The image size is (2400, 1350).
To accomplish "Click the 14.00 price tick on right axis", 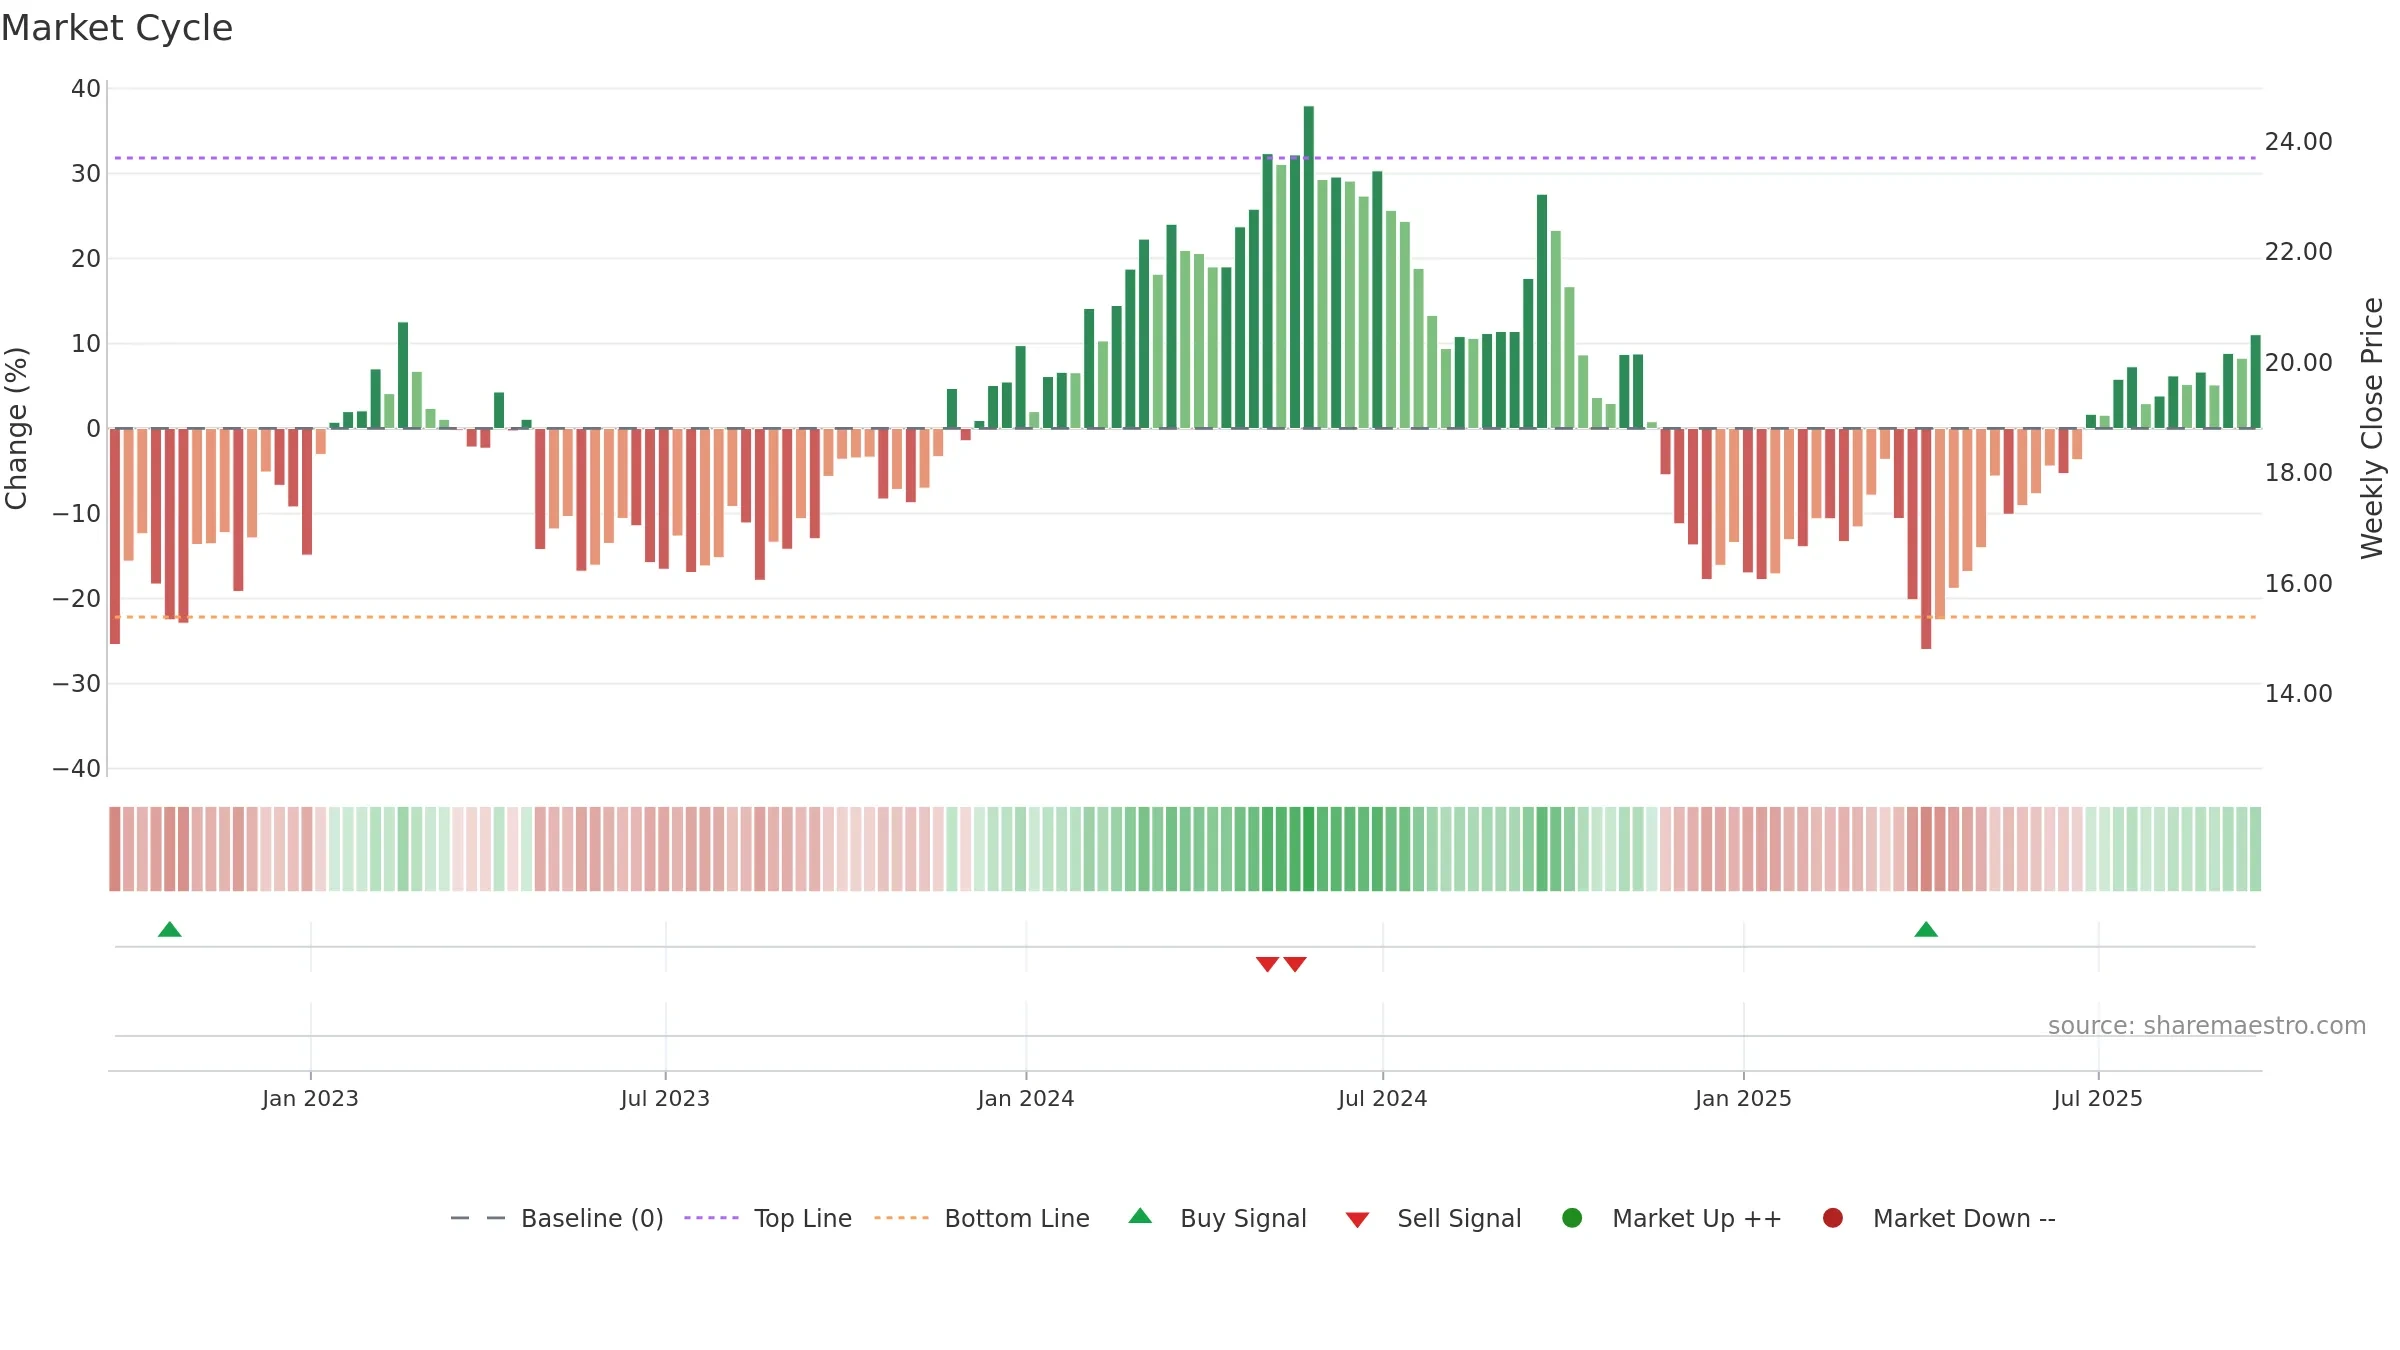I will click(2298, 694).
